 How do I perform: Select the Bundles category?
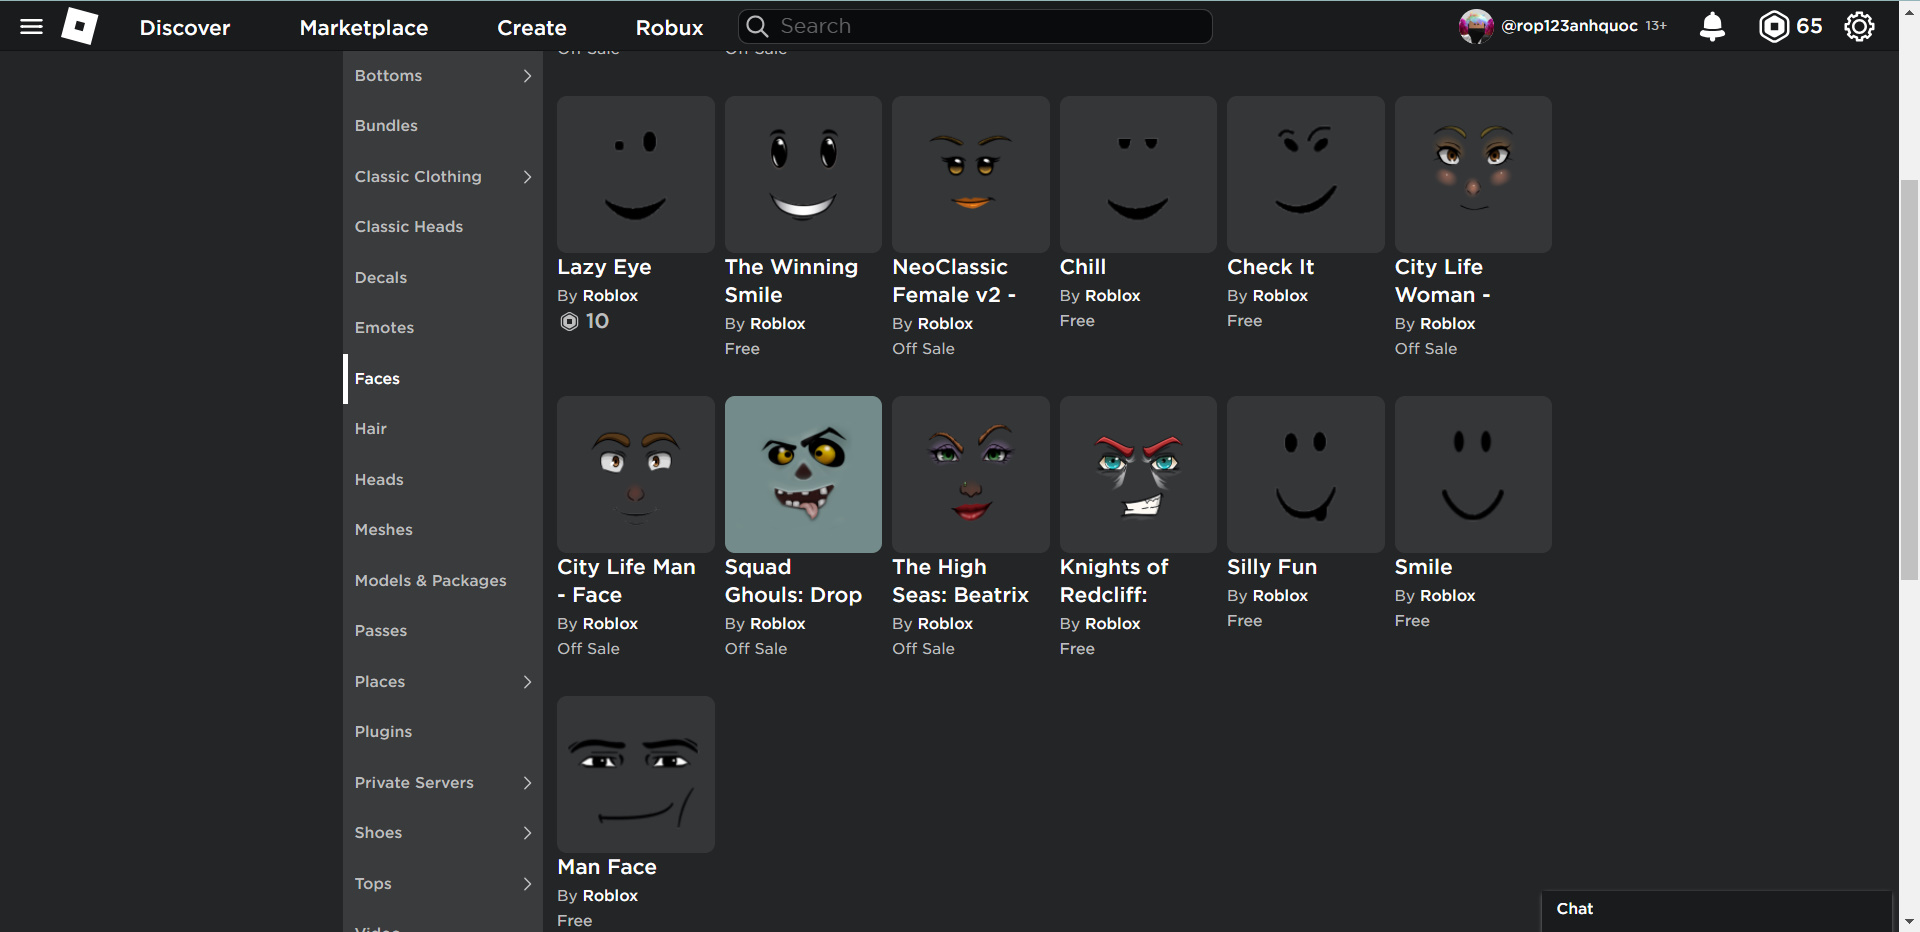tap(443, 126)
